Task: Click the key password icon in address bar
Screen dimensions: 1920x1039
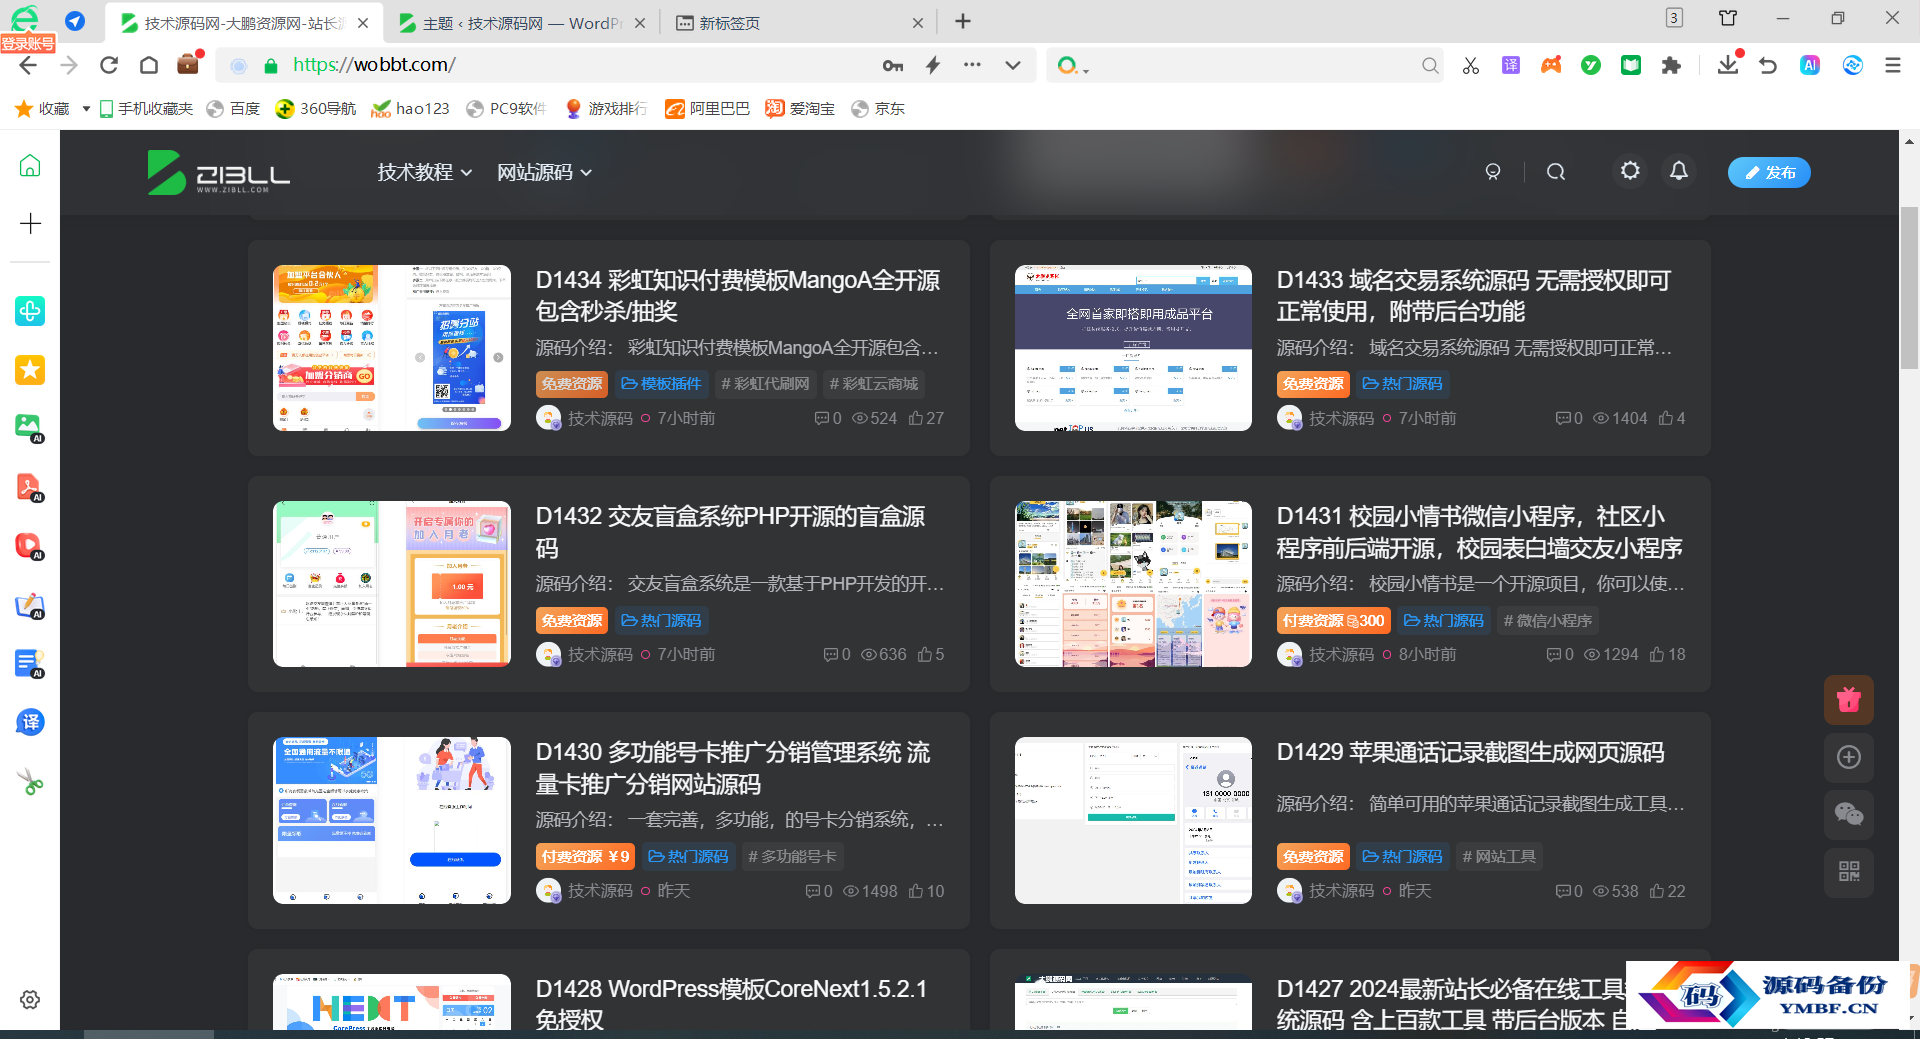Action: 893,65
